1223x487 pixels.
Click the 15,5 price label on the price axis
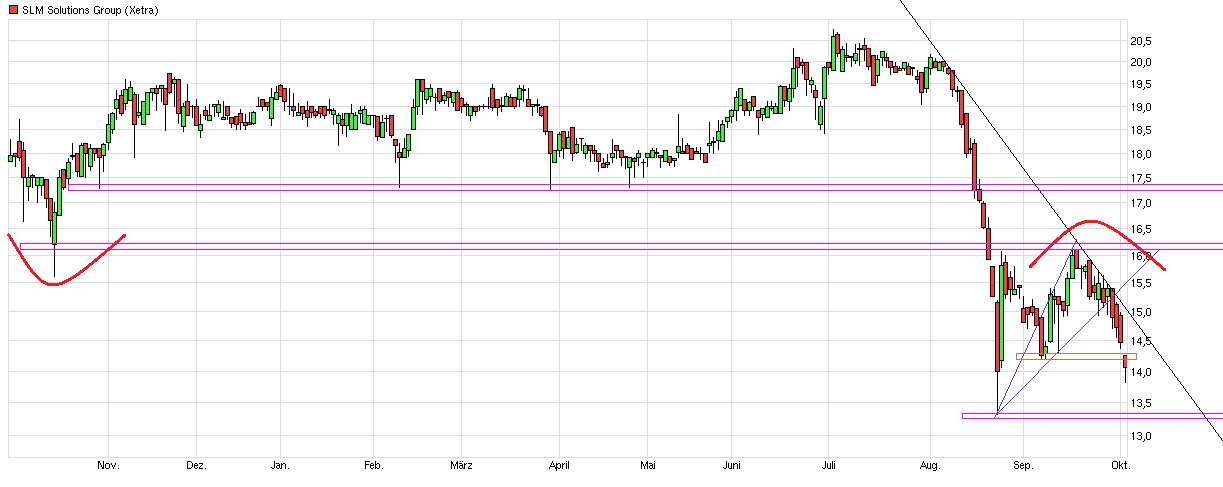point(1141,284)
